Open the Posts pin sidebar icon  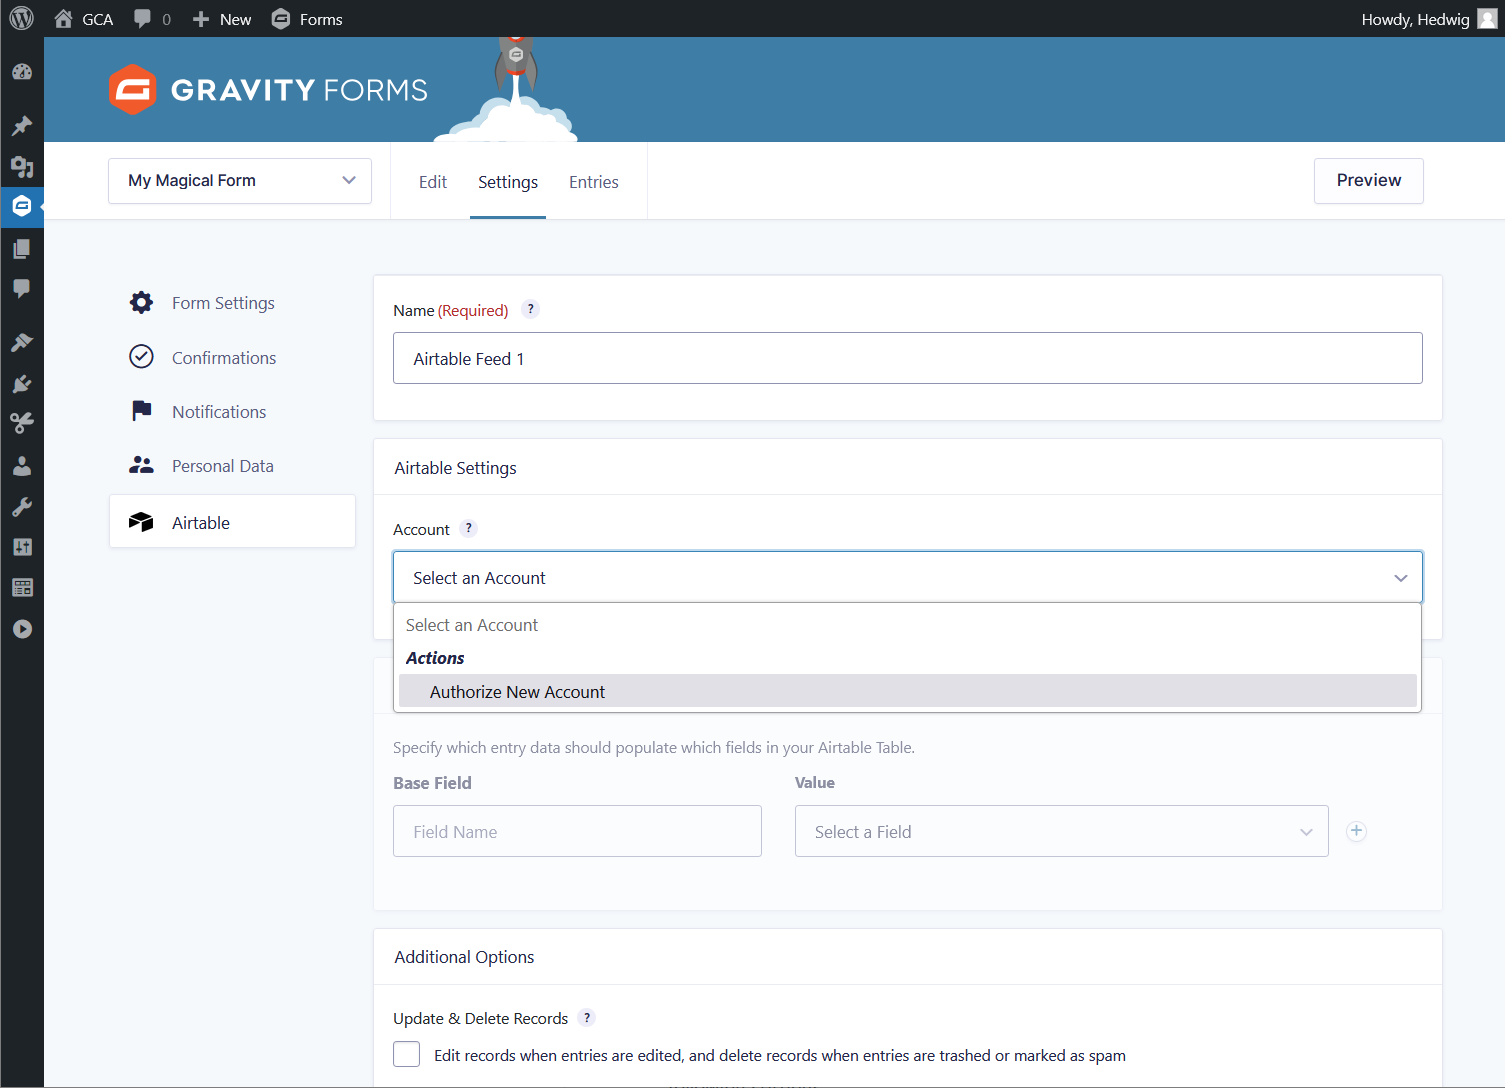22,126
